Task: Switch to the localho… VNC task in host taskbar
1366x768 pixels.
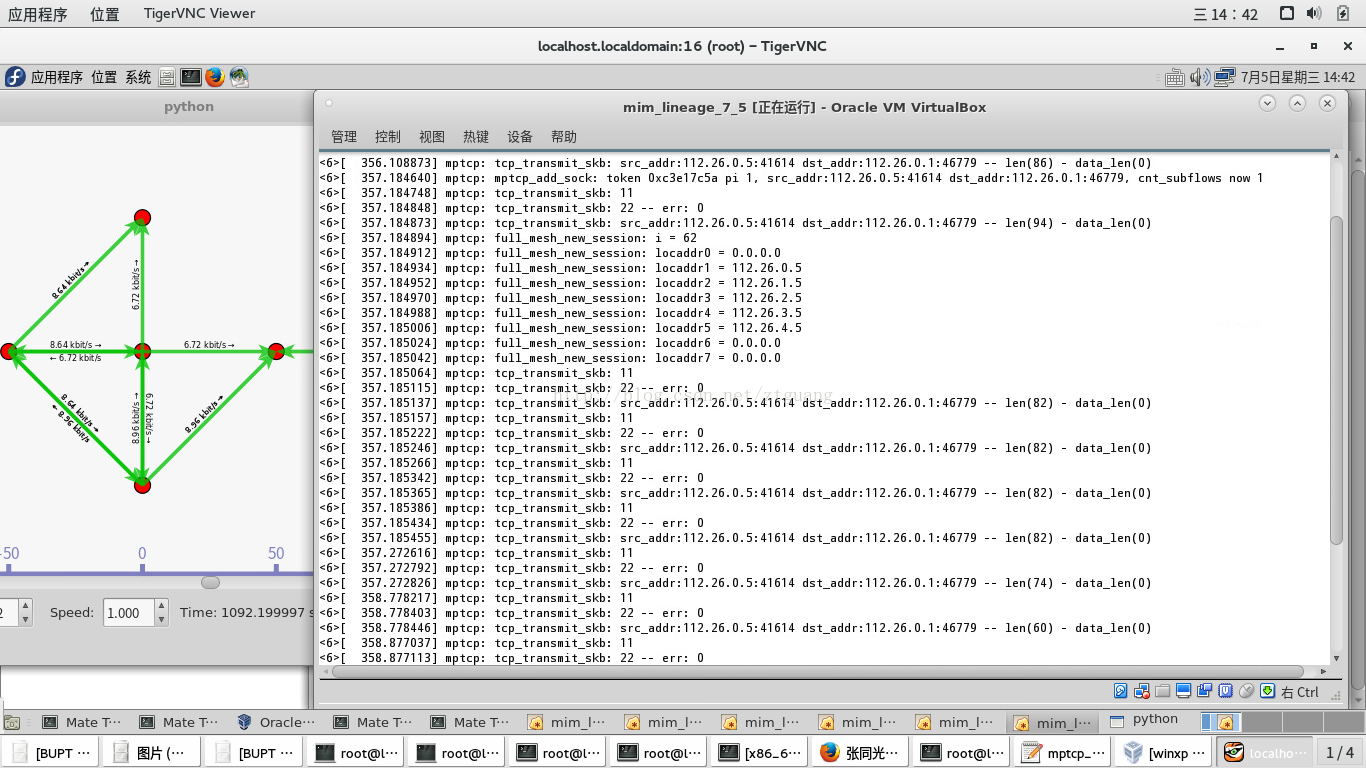Action: pyautogui.click(x=1263, y=752)
